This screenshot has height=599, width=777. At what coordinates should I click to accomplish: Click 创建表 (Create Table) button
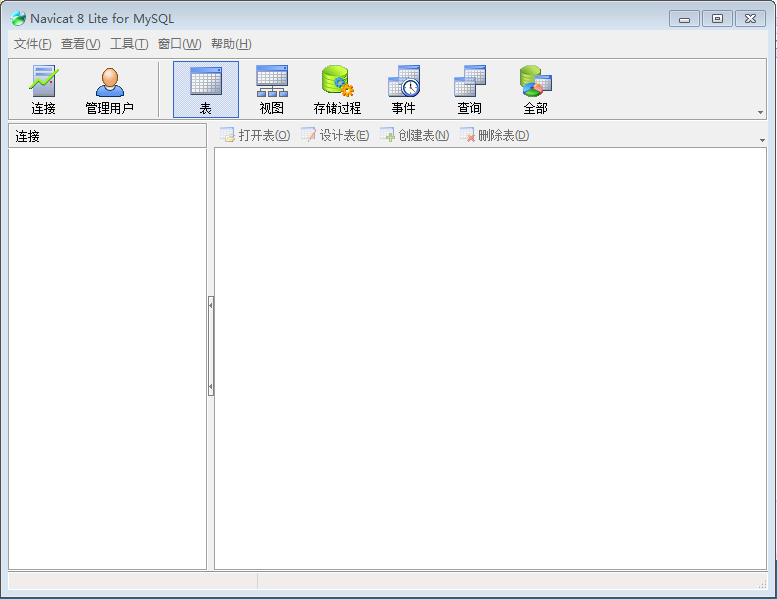[414, 135]
